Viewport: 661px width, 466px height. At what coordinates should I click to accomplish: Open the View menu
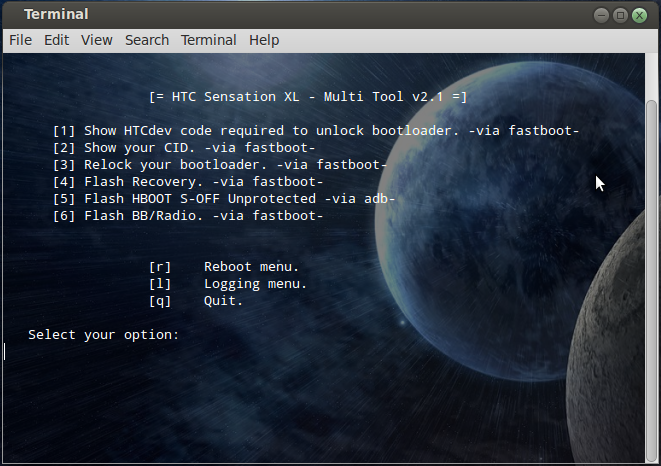97,40
